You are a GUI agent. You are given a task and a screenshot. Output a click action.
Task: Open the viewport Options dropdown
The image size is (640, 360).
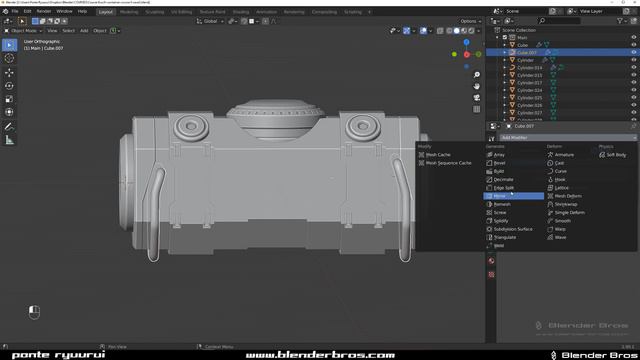pyautogui.click(x=470, y=21)
